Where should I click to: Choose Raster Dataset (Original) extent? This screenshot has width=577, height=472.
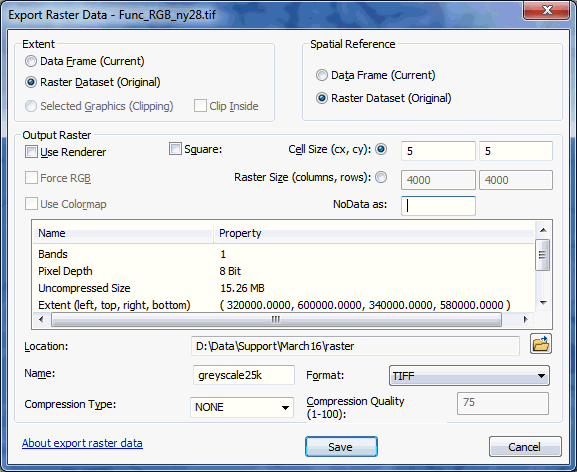pos(31,82)
